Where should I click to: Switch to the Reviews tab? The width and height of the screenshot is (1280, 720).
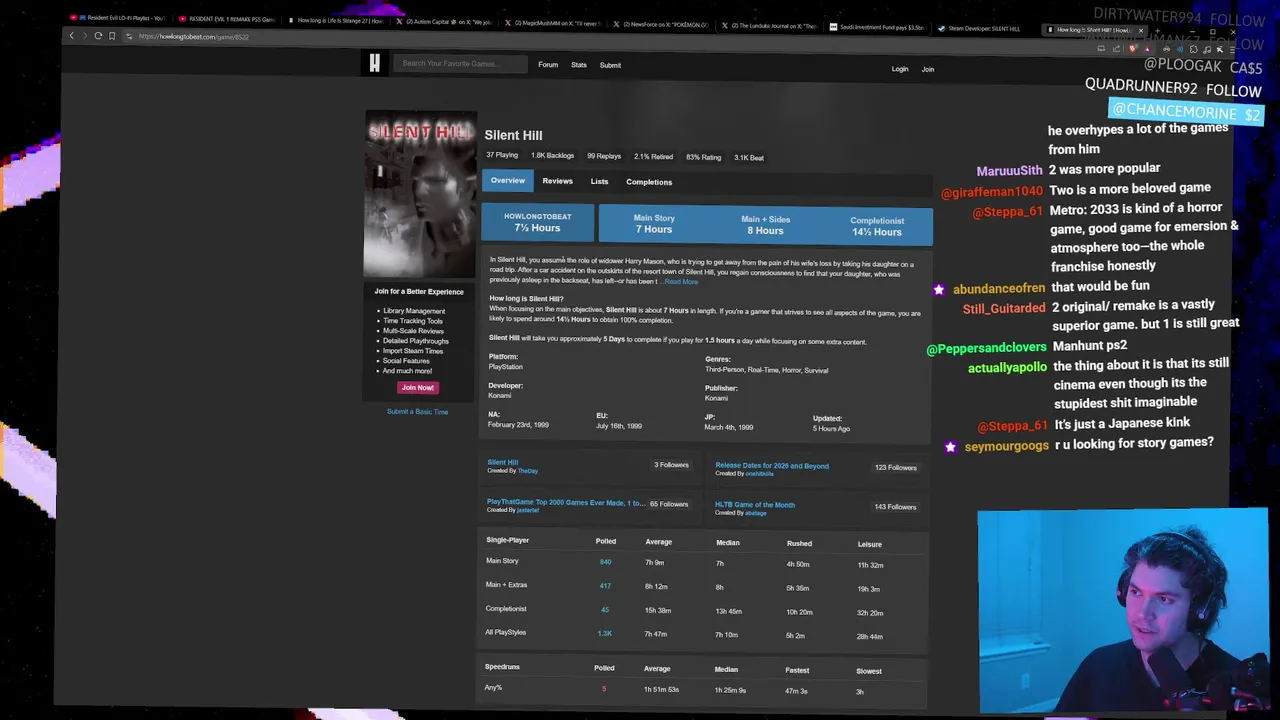click(x=558, y=181)
